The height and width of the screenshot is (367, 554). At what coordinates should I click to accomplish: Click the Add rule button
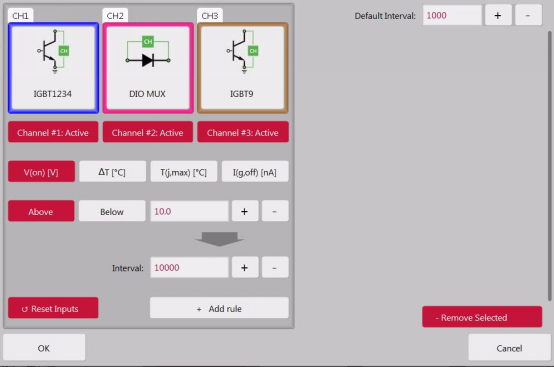point(219,308)
